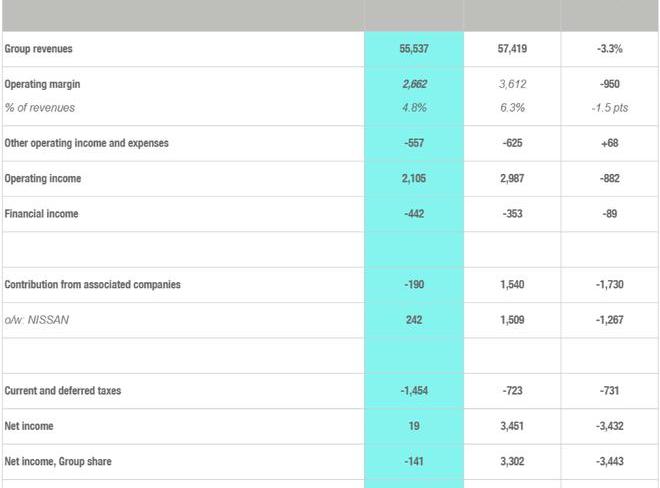Click Contribution from associated companies label
Image resolution: width=660 pixels, height=488 pixels.
[93, 285]
